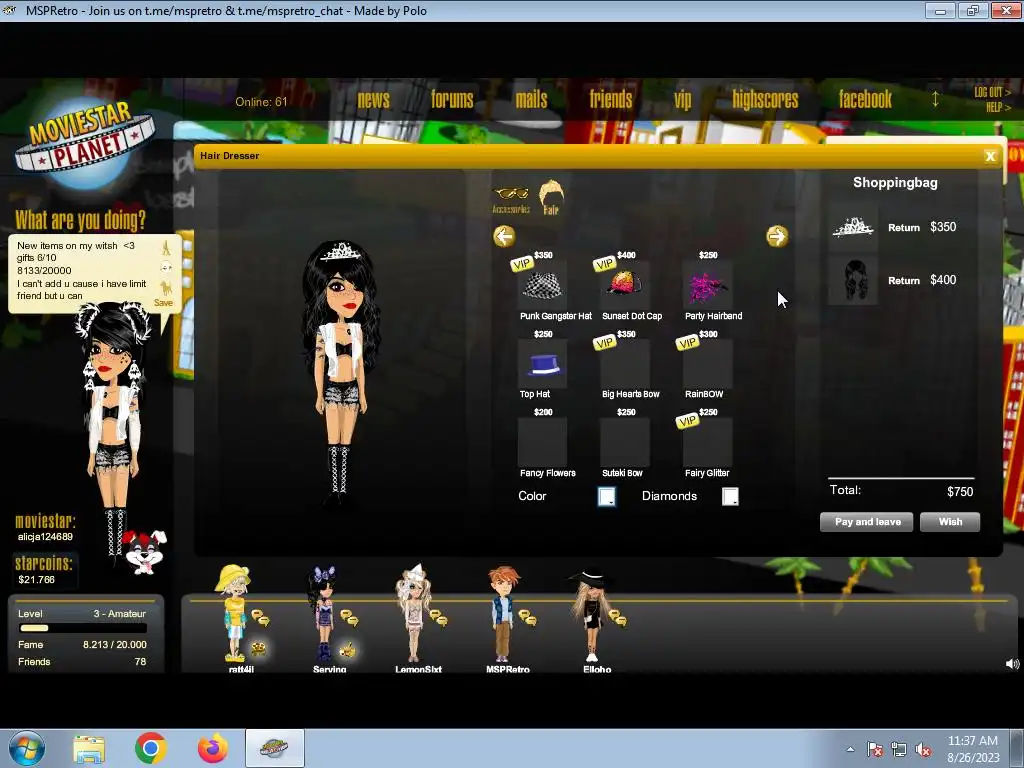Select the Big Hearts Bow item
Screen dimensions: 1024x768
point(625,364)
